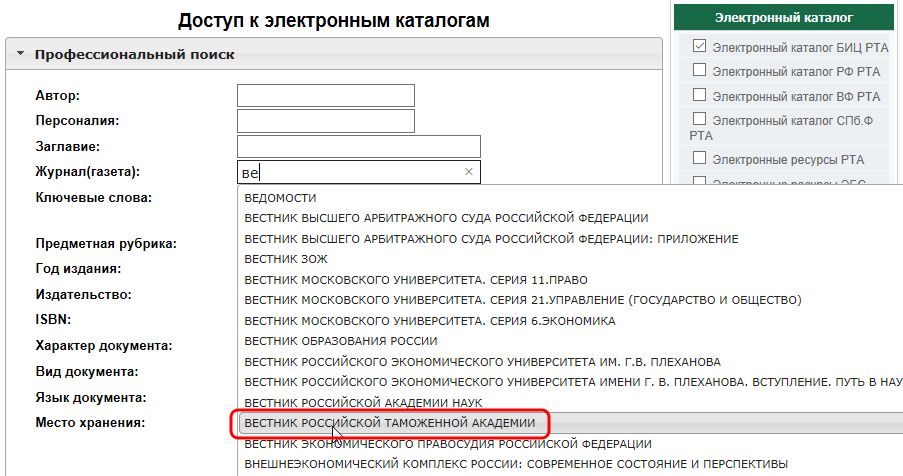Select ВЕСТНИК ЗОЖ suggestion
Viewport: 903px width, 476px height.
(x=286, y=259)
